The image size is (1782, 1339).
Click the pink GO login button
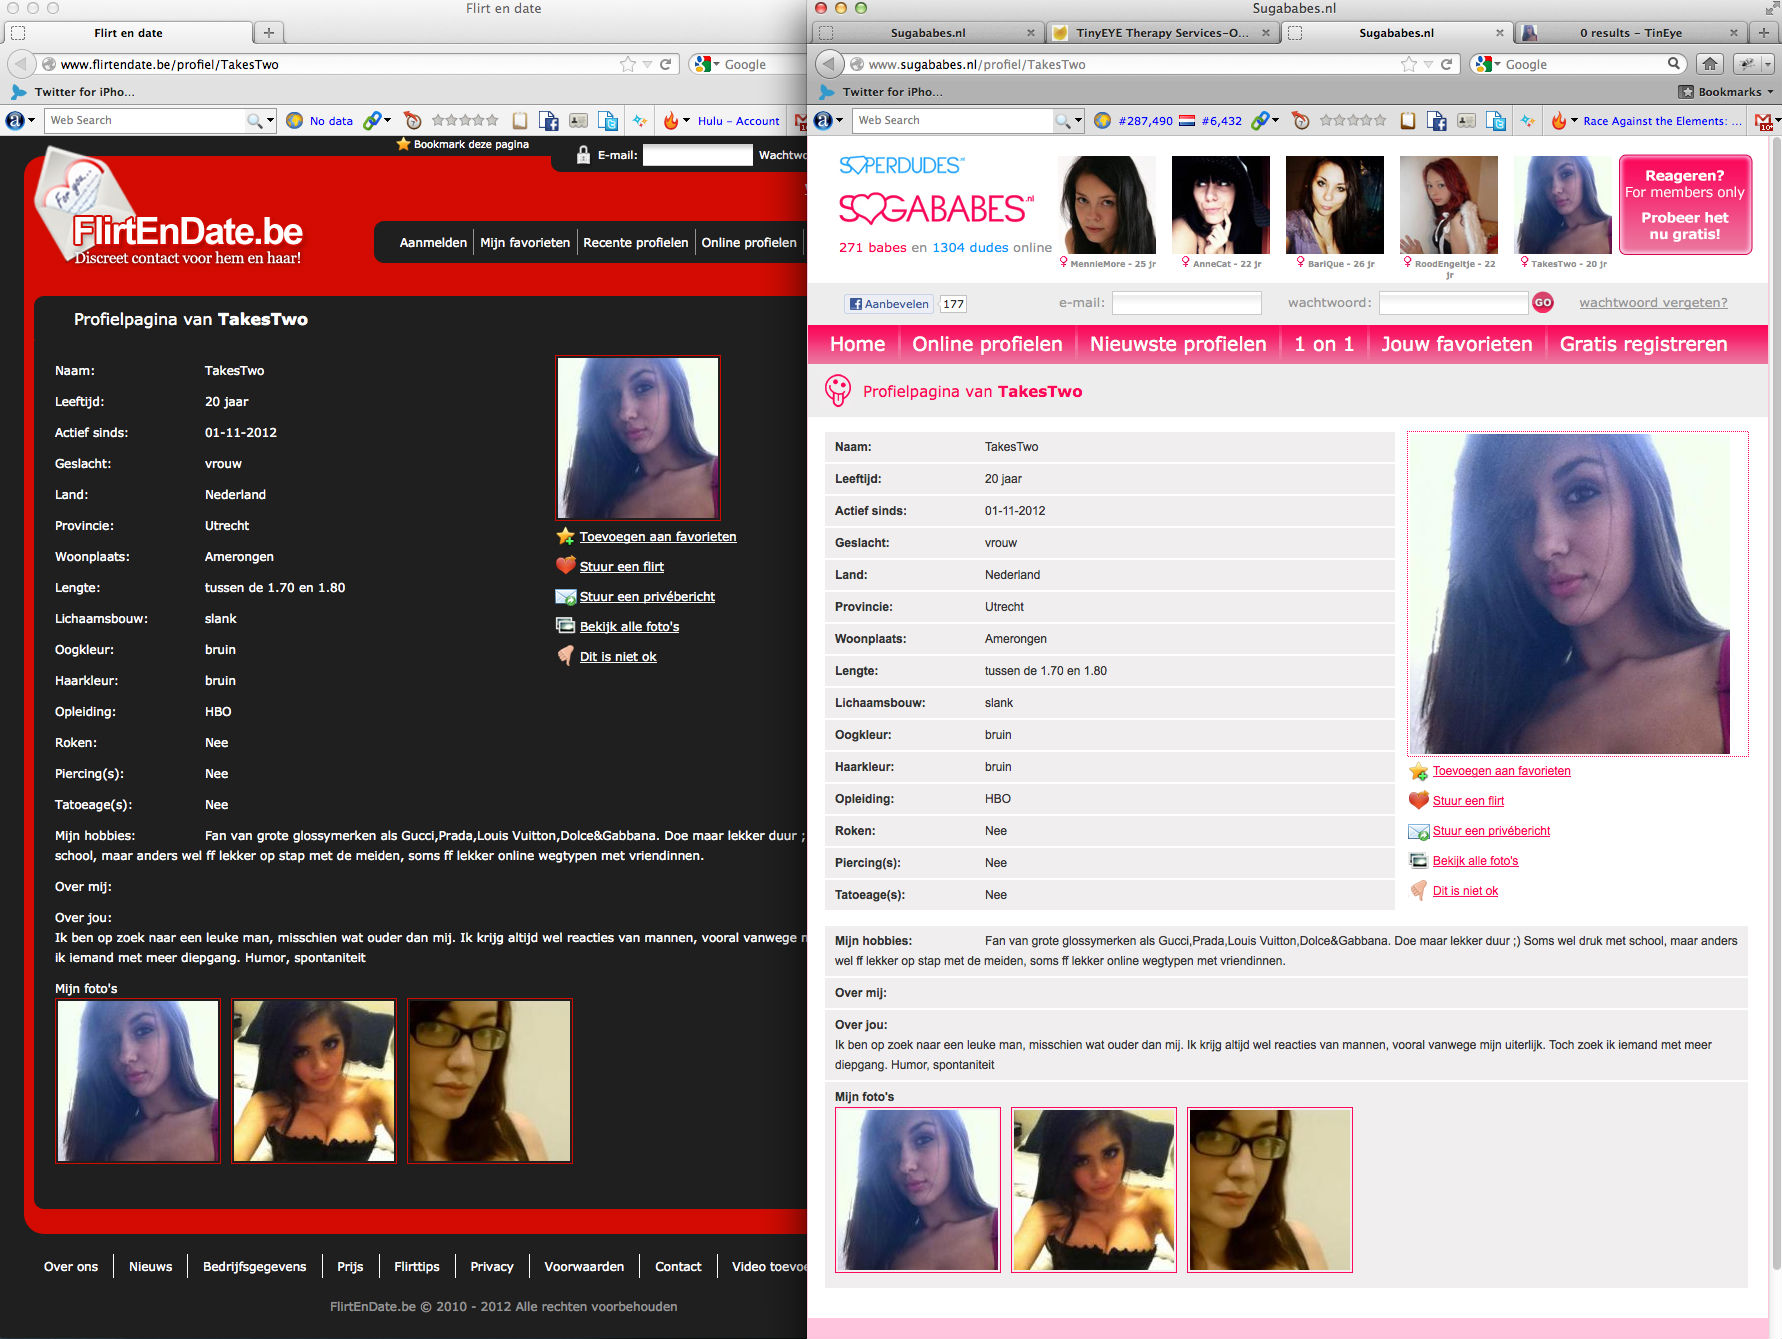point(1543,303)
